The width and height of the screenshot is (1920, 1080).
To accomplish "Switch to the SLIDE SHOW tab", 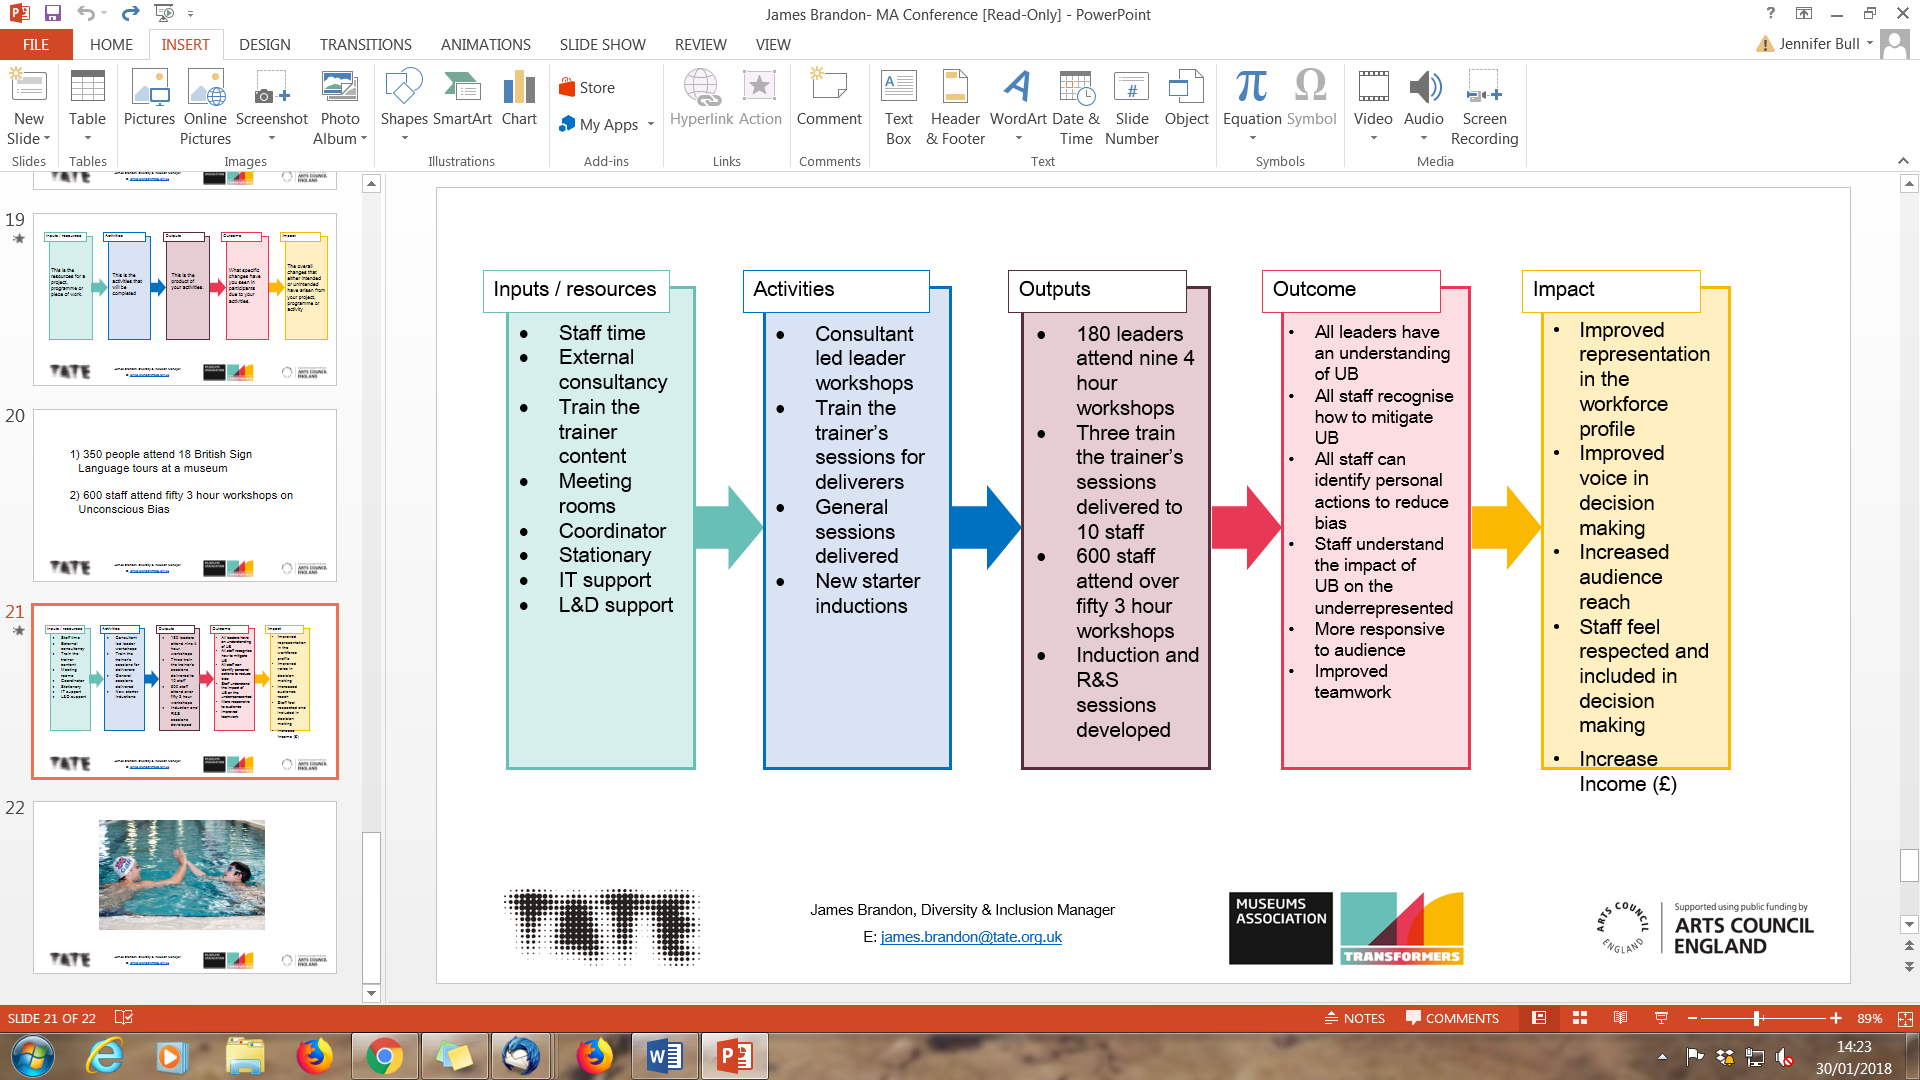I will 602,44.
